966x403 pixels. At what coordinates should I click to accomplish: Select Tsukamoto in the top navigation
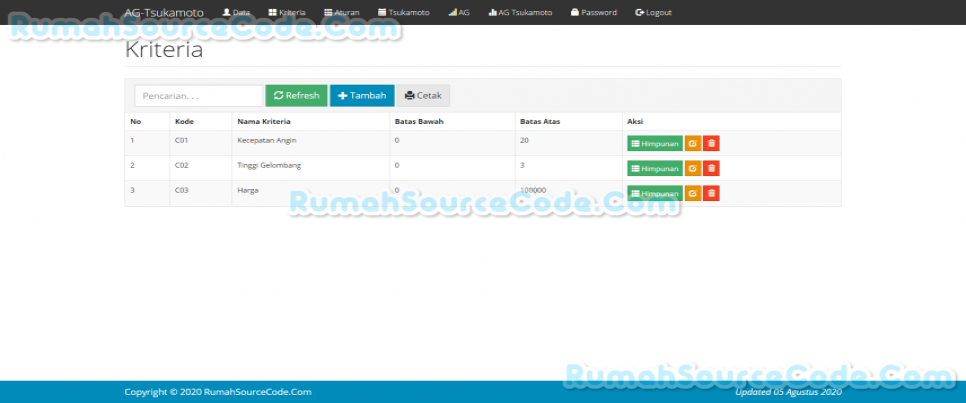click(x=404, y=12)
